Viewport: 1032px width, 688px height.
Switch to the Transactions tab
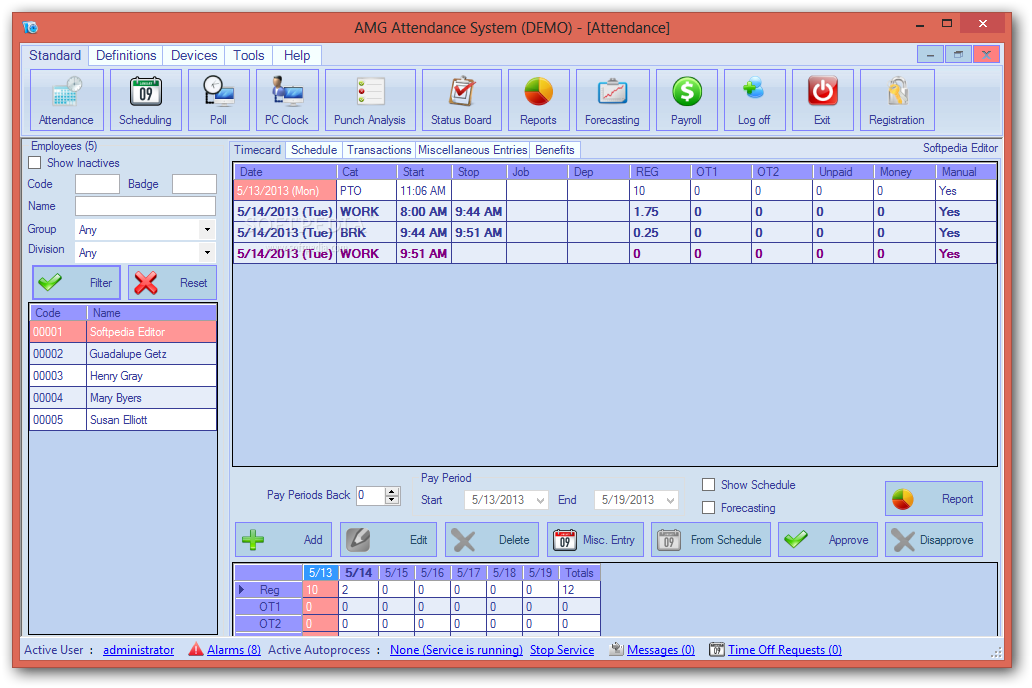click(x=379, y=150)
